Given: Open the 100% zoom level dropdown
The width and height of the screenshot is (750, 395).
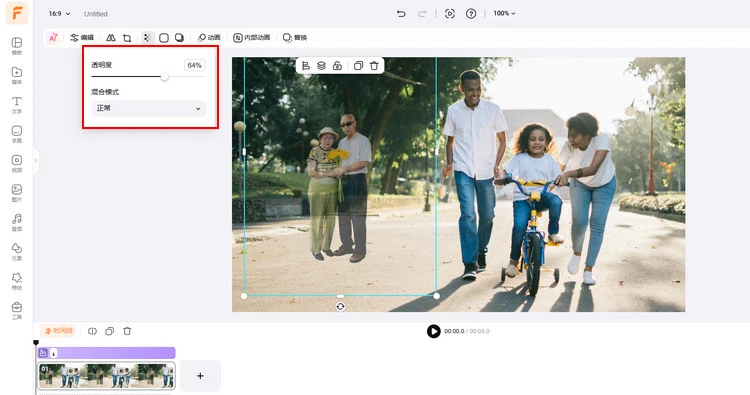Looking at the screenshot, I should [x=504, y=13].
